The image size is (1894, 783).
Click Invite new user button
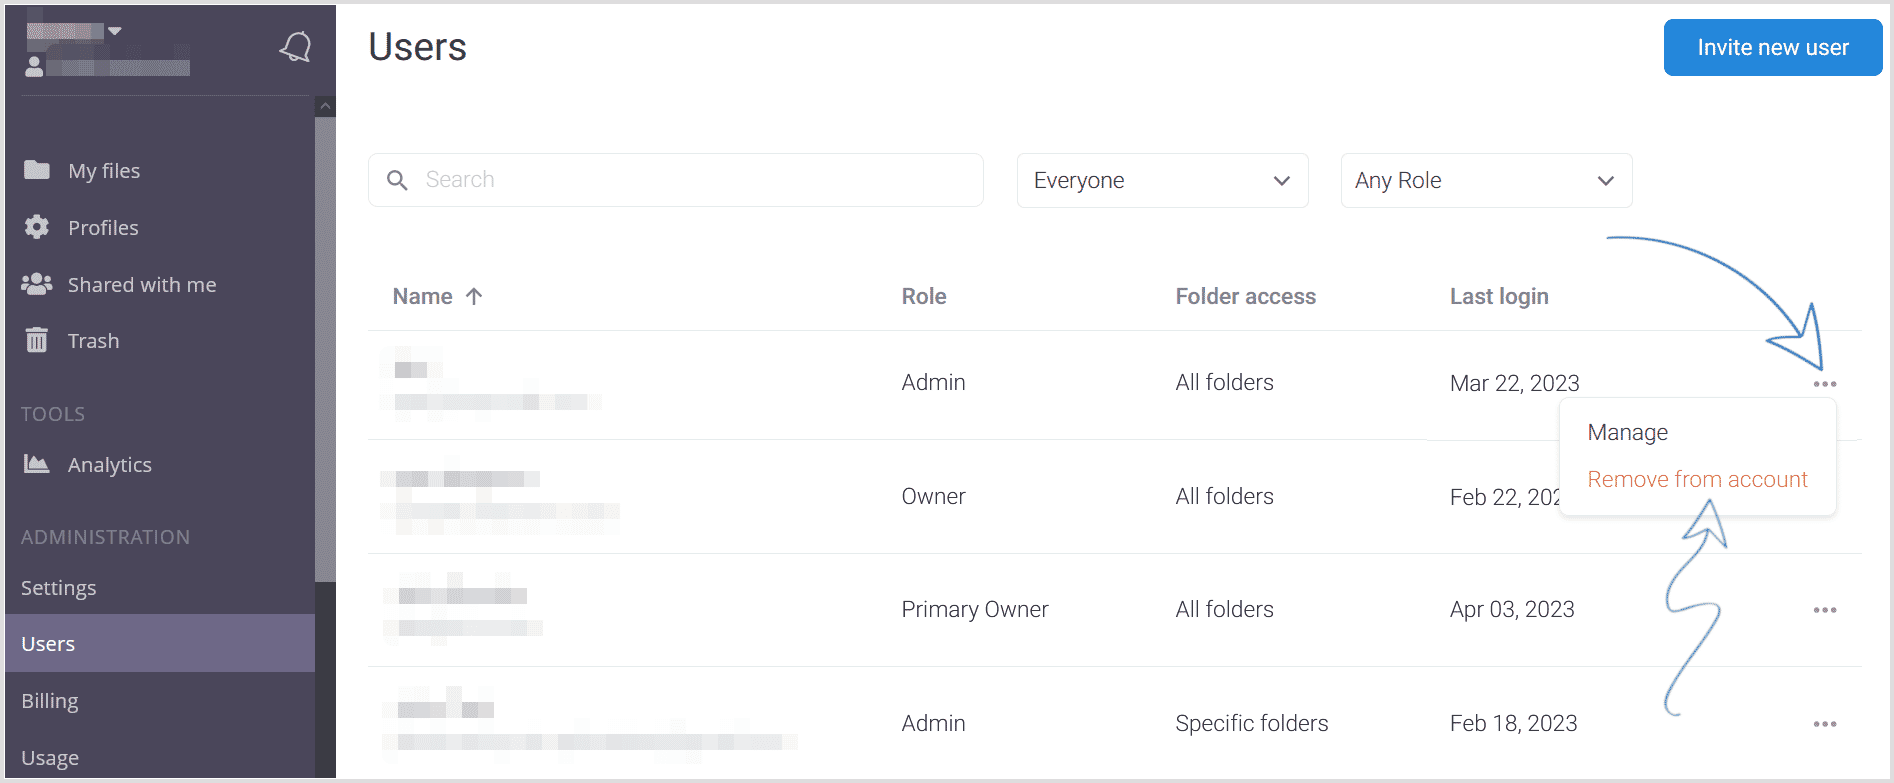tap(1772, 47)
